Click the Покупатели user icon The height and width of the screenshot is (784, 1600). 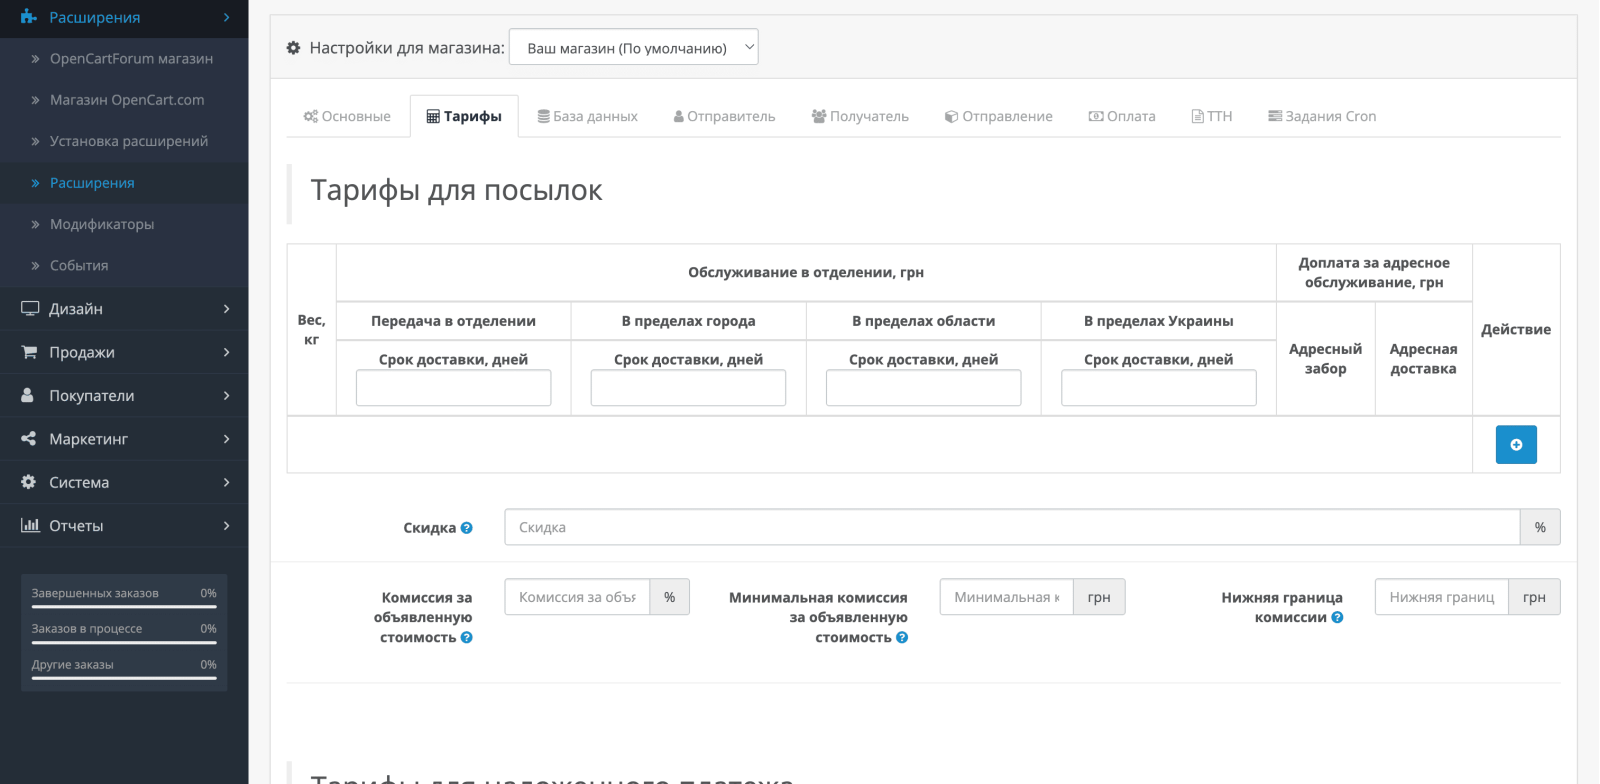[x=28, y=395]
